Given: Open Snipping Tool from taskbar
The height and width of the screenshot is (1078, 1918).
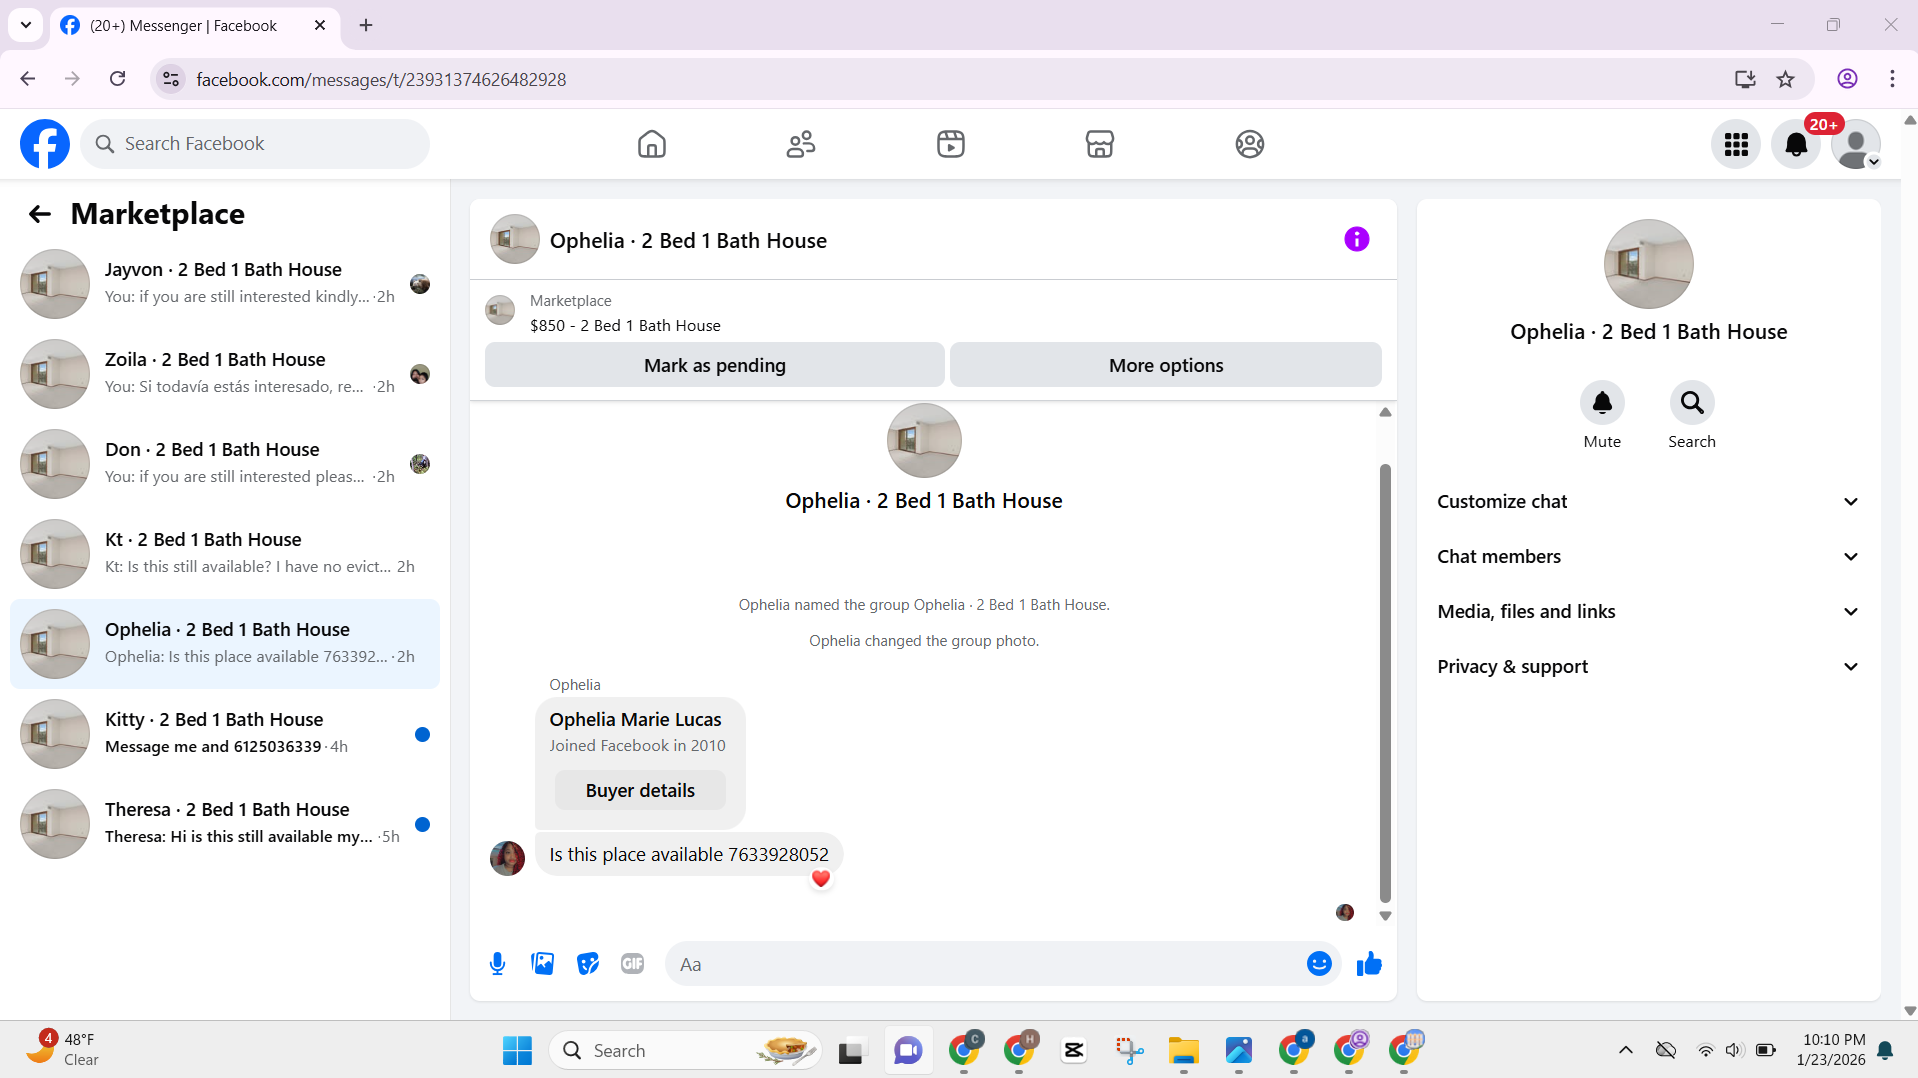Looking at the screenshot, I should [x=1129, y=1050].
